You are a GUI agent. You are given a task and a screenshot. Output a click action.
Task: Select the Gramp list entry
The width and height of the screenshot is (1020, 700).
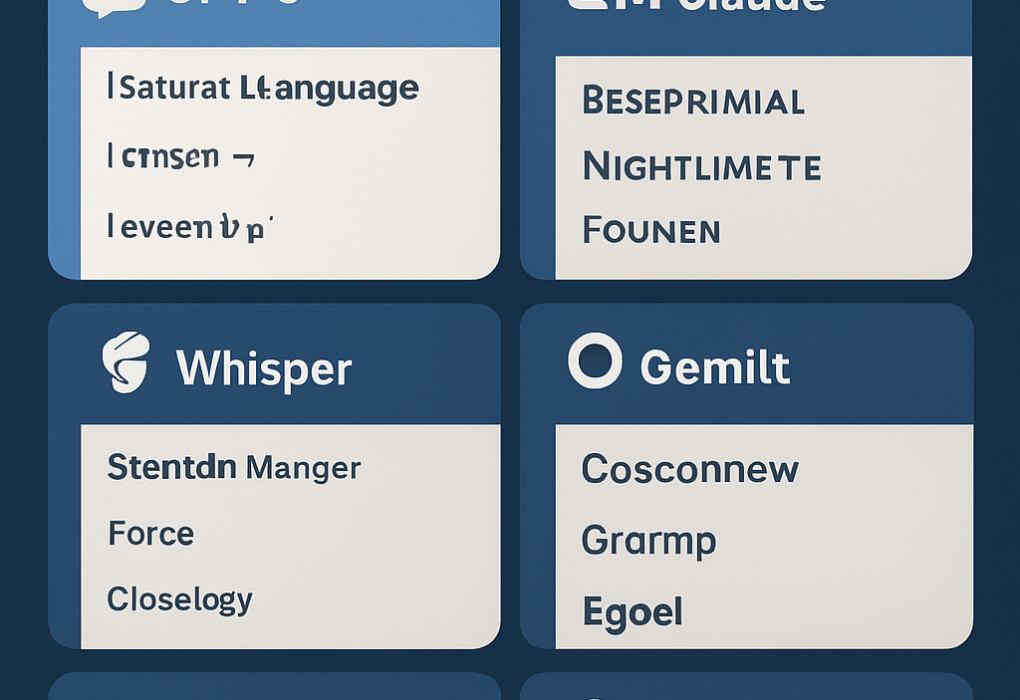649,540
